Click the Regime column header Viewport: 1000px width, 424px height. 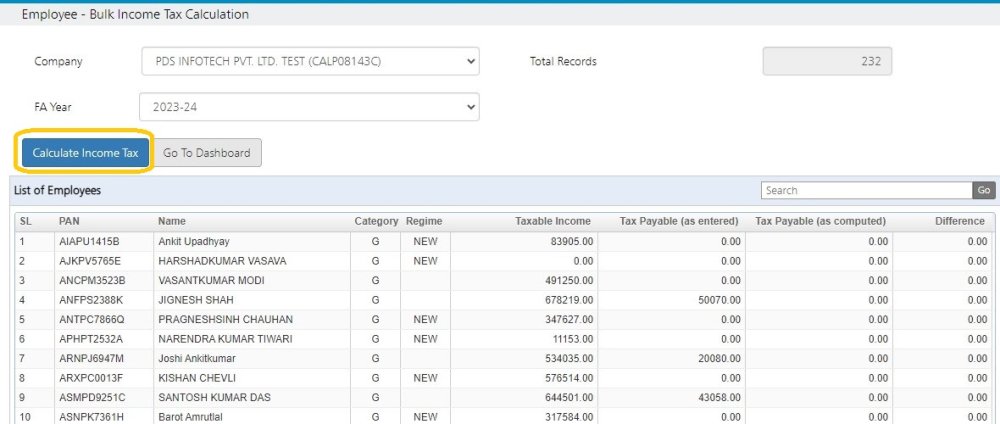(424, 221)
